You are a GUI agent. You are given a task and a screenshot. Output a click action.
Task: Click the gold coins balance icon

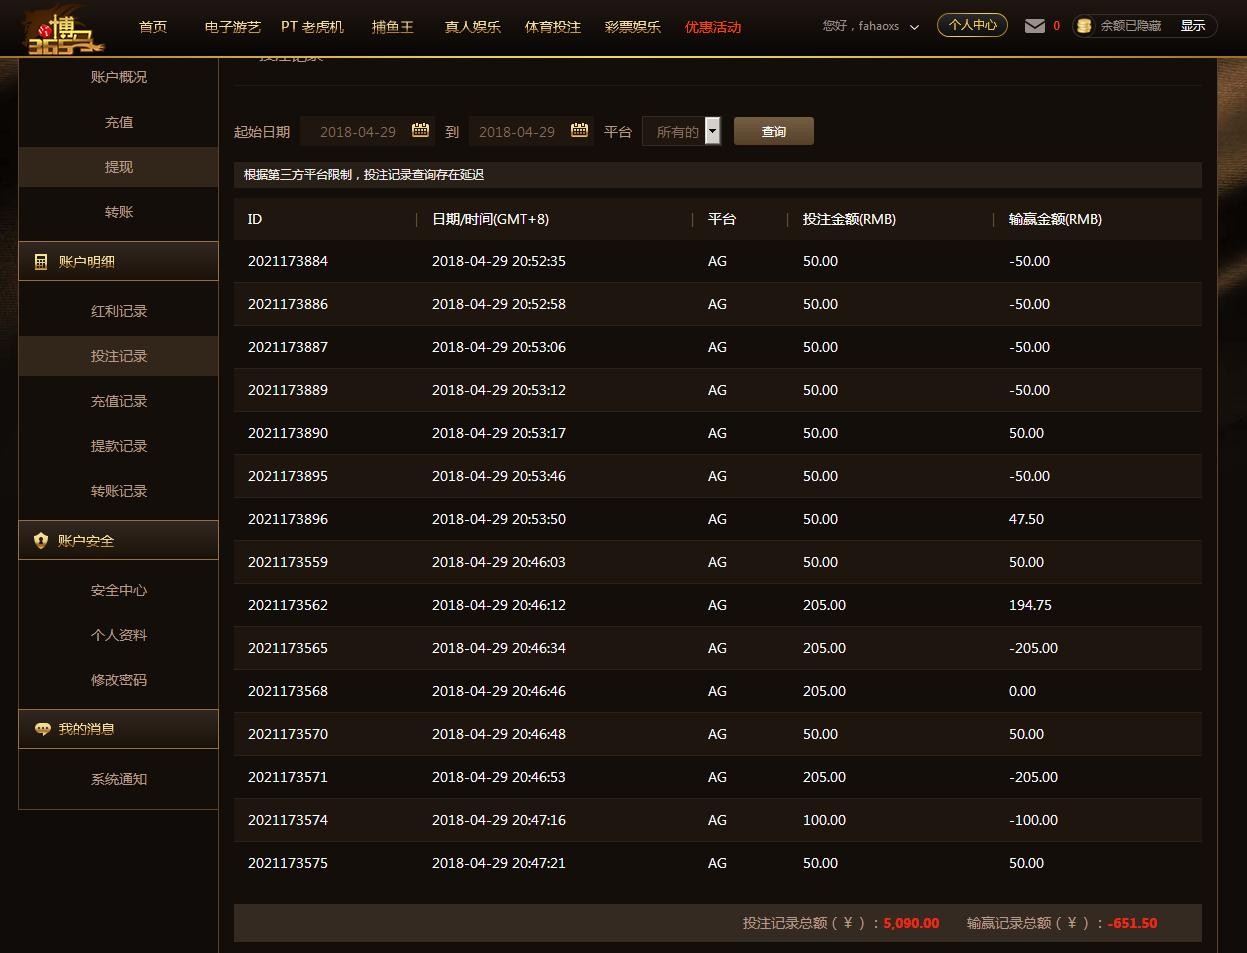1084,26
